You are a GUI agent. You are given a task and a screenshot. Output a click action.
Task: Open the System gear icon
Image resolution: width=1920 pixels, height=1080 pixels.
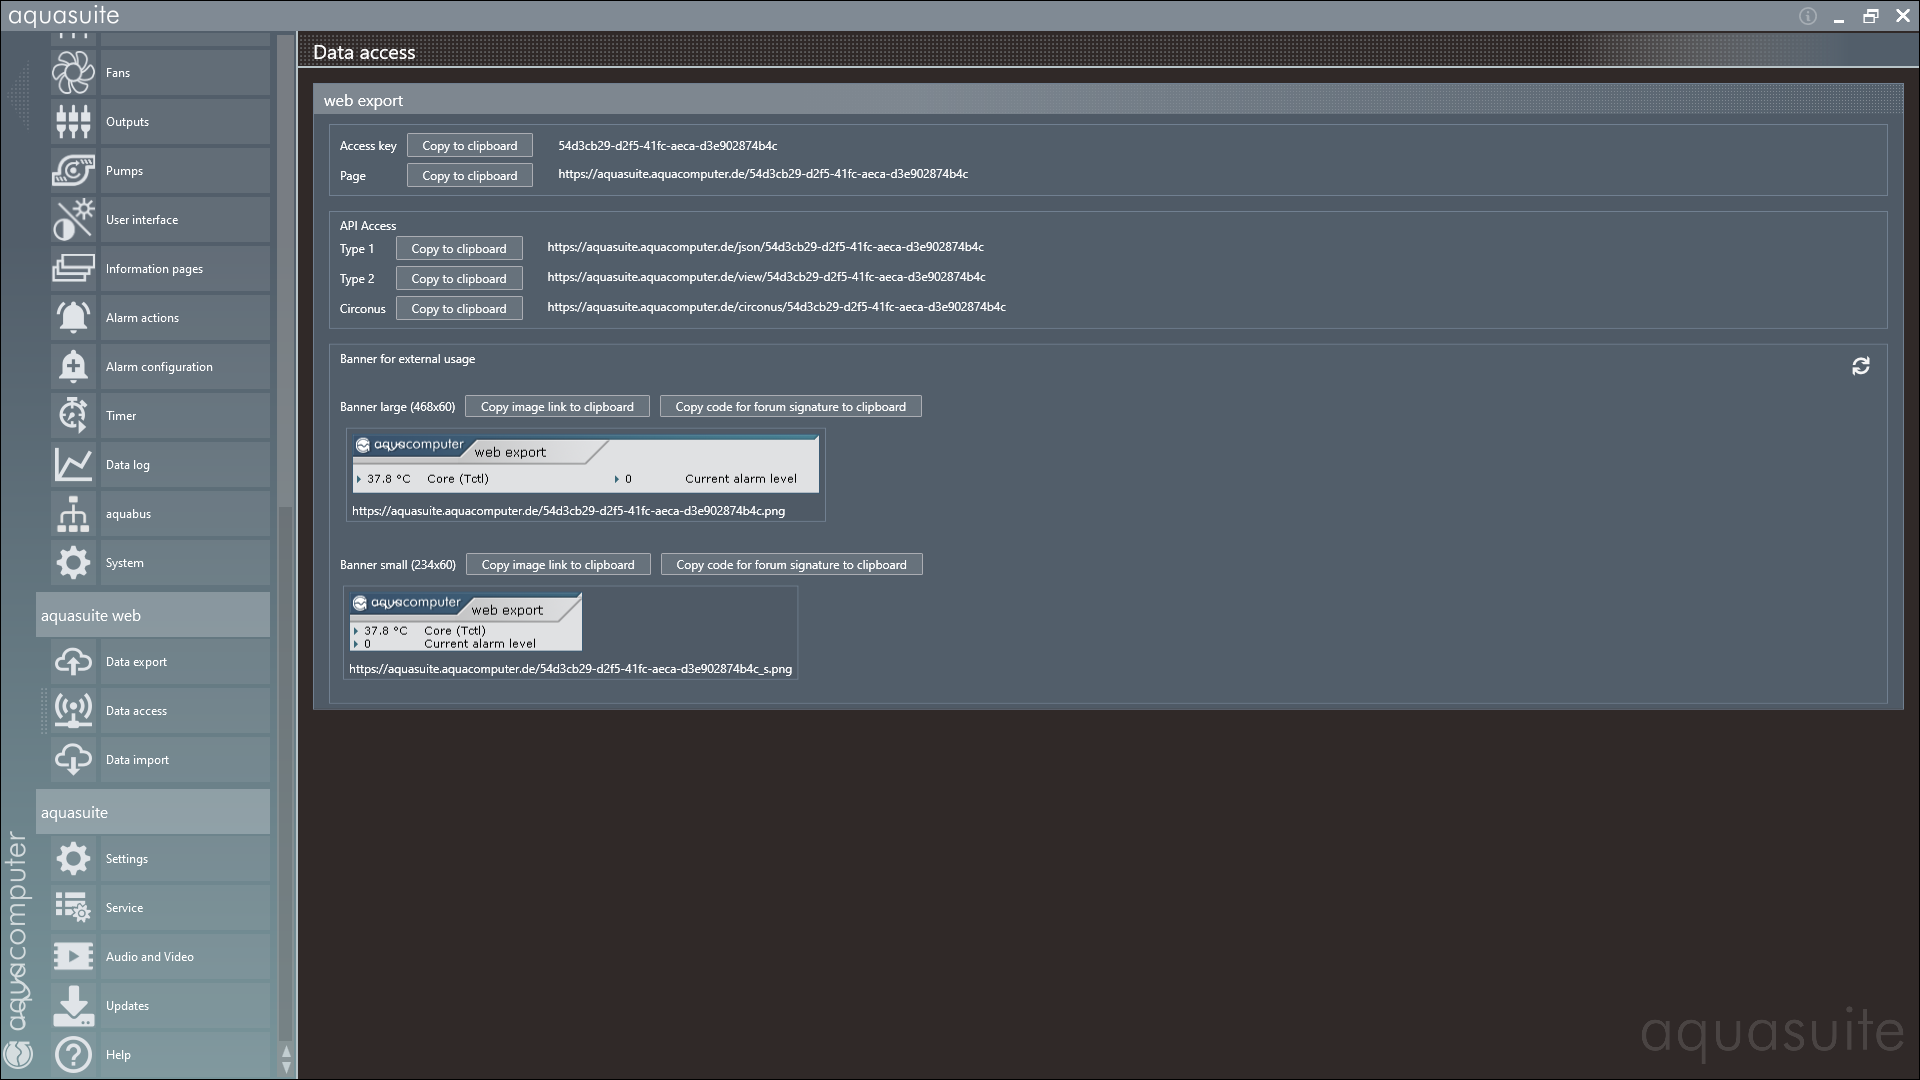tap(73, 563)
